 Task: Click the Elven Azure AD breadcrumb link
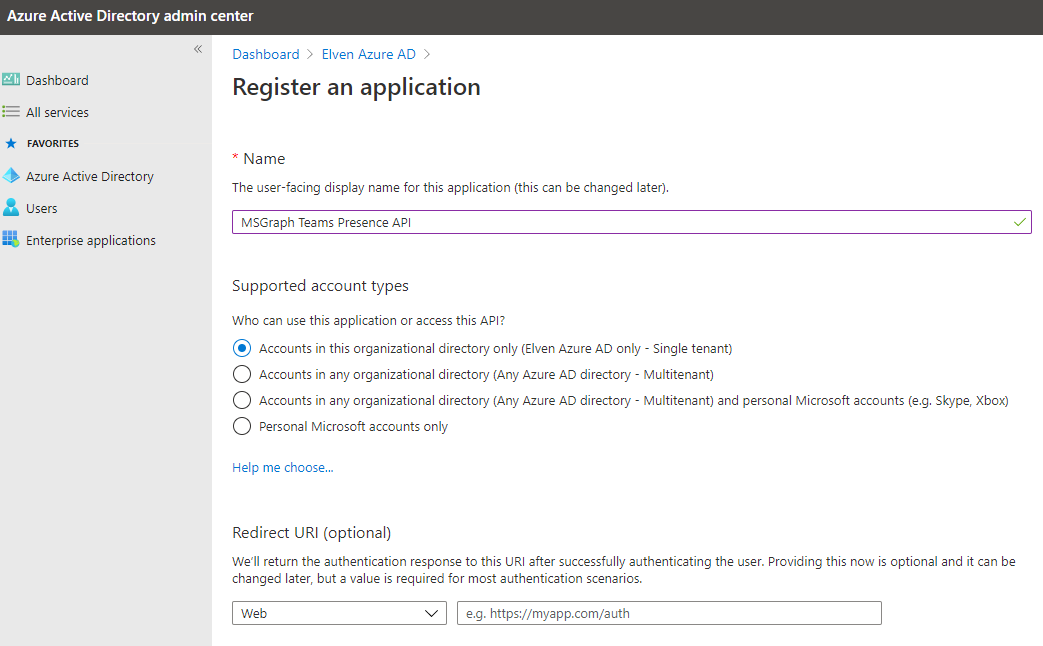click(x=369, y=55)
